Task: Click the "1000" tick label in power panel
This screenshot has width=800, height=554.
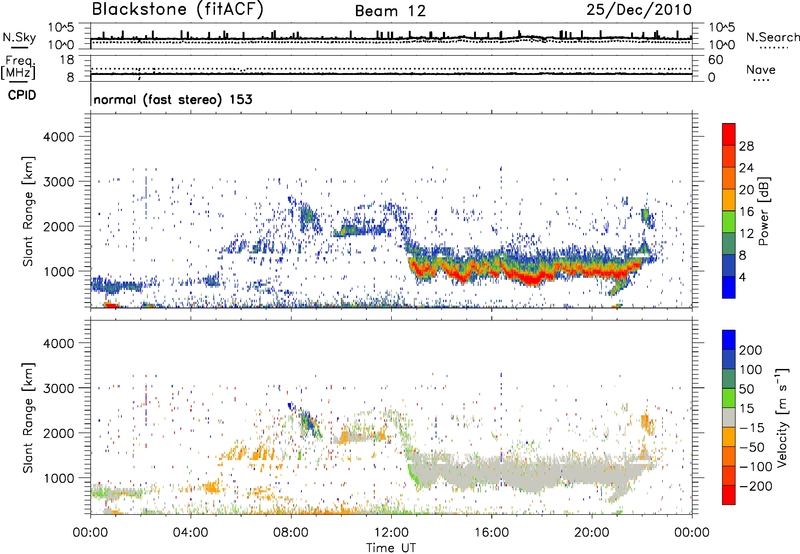Action: (x=59, y=271)
